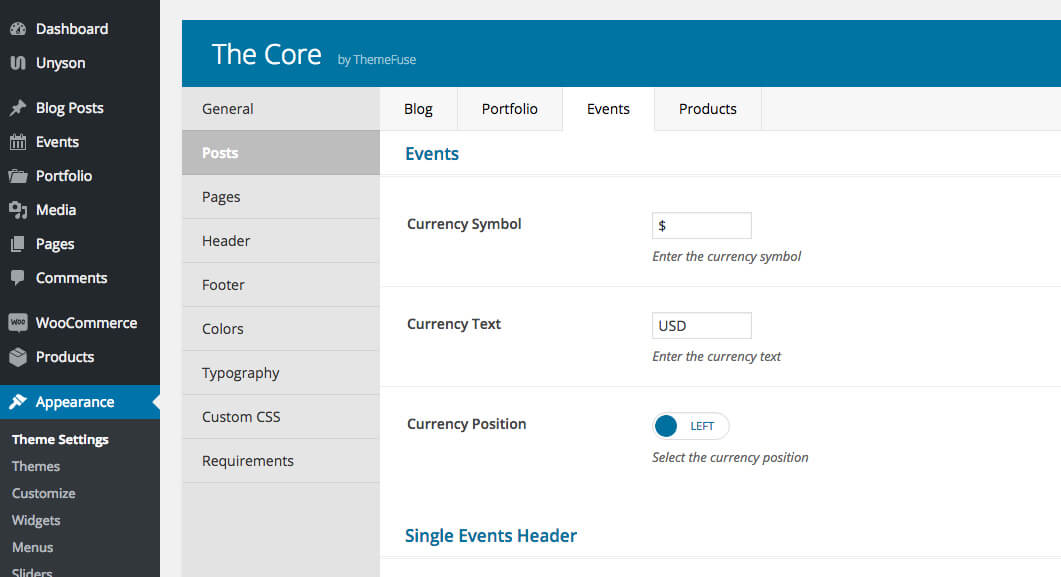Image resolution: width=1061 pixels, height=577 pixels.
Task: Open the Colors settings section
Action: tap(281, 329)
